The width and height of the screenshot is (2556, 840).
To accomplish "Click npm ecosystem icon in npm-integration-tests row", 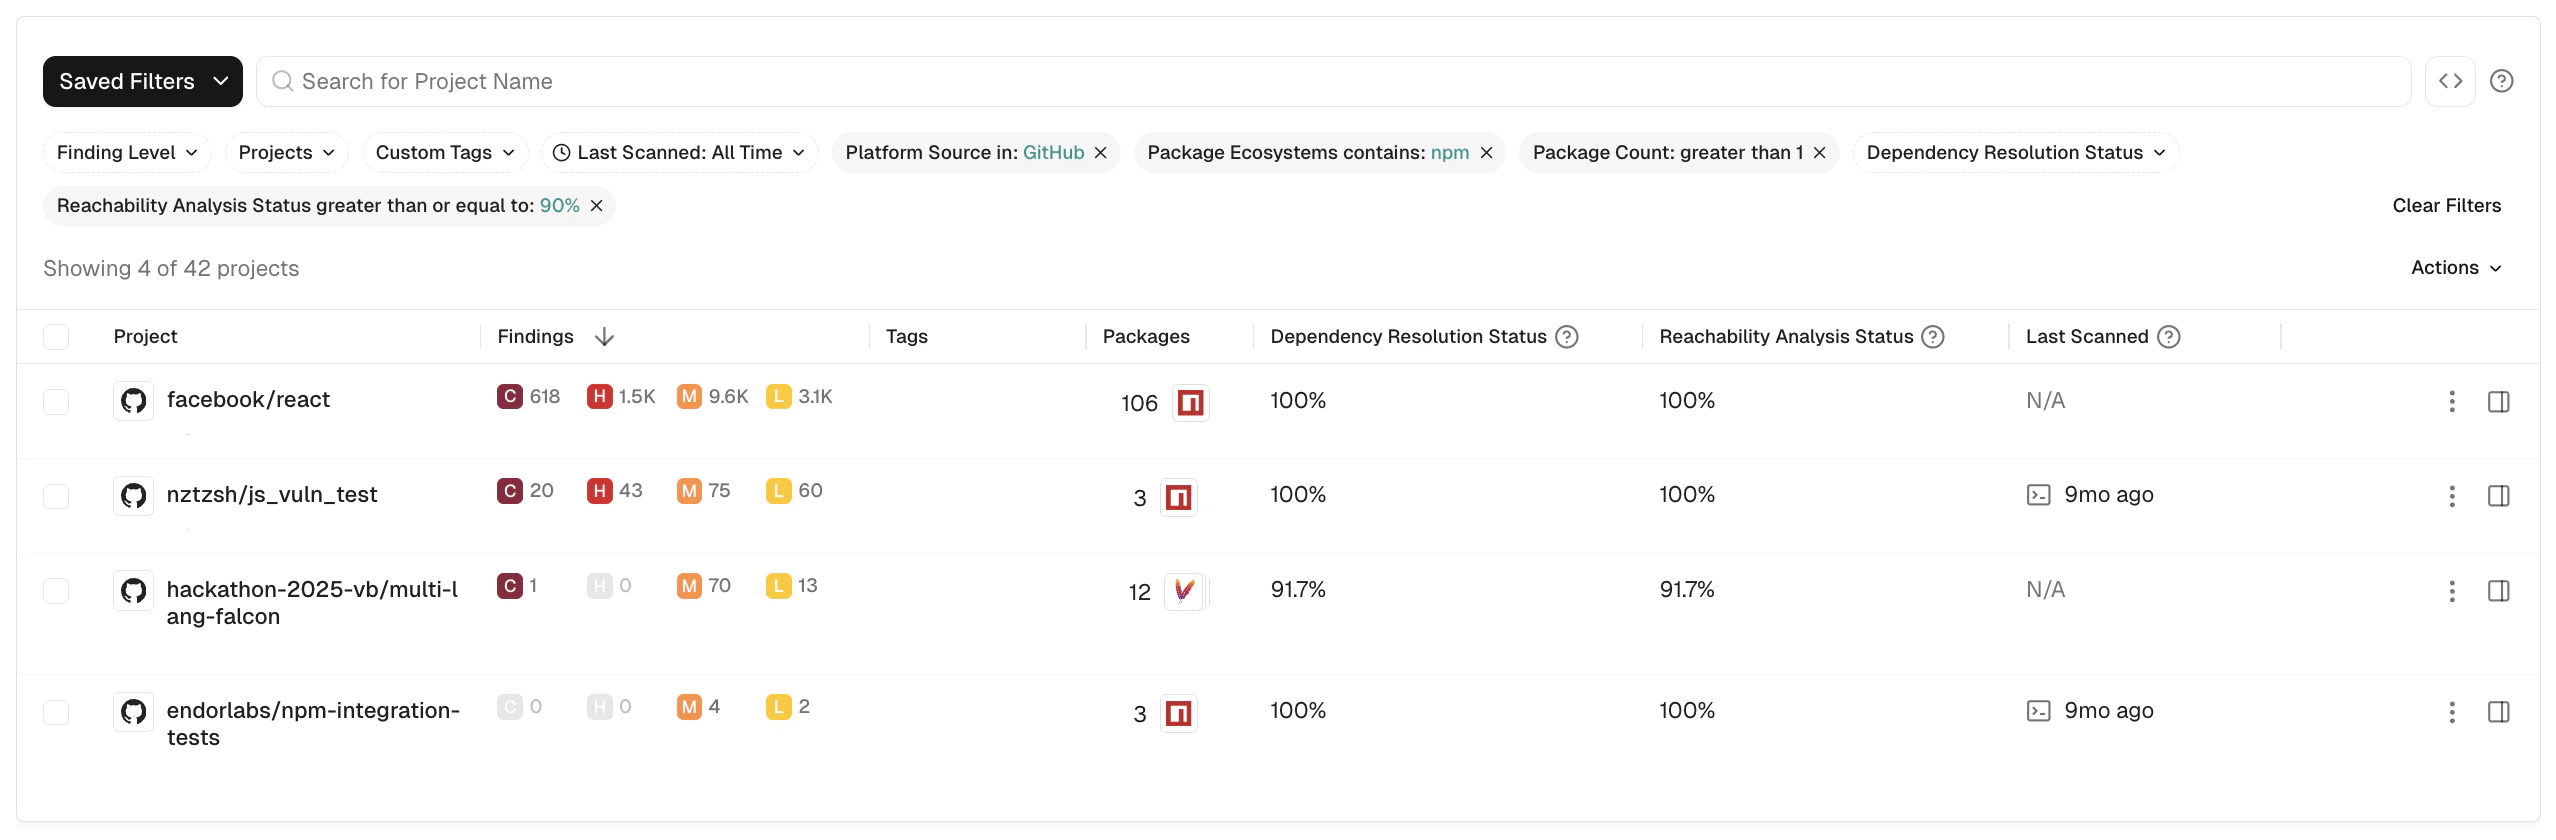I will pyautogui.click(x=1178, y=713).
